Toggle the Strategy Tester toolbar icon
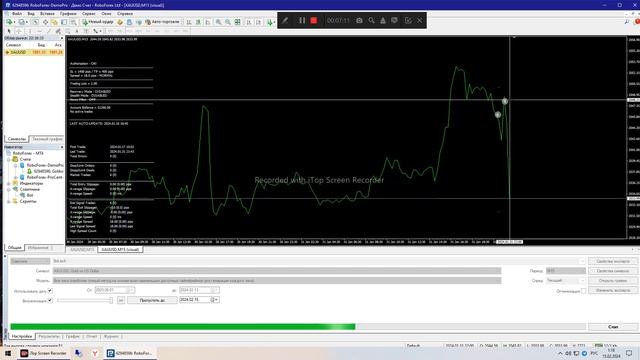 [x=73, y=22]
